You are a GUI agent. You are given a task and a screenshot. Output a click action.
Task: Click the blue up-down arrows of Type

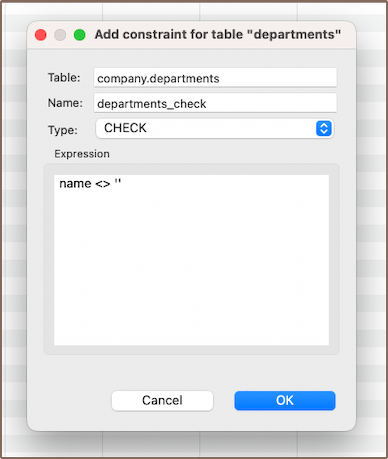[324, 128]
